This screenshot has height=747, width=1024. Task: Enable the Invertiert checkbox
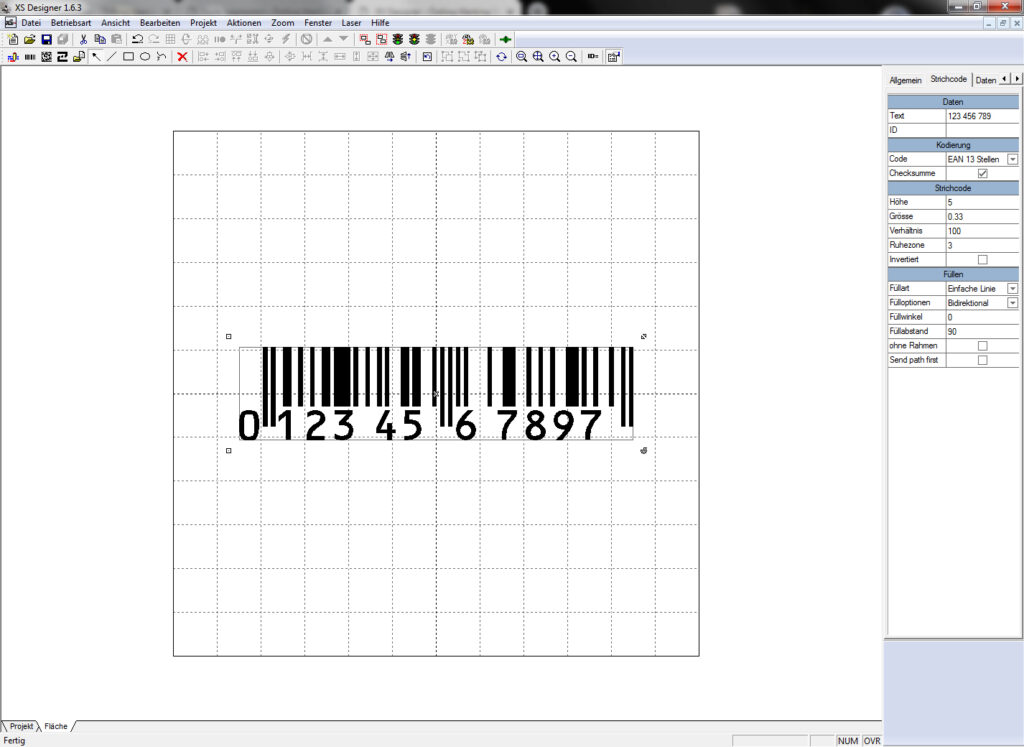[982, 259]
